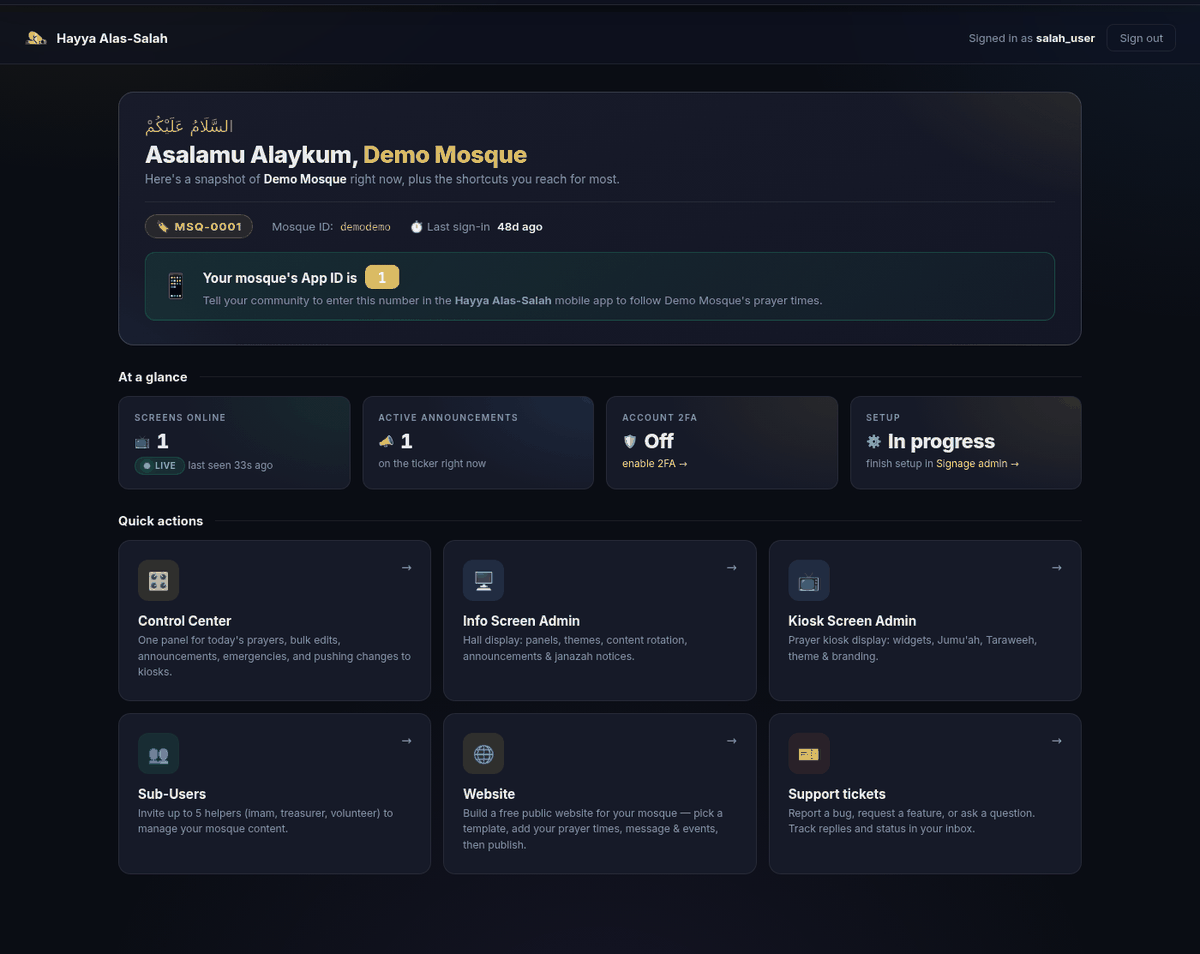Click the Off 2FA status value
This screenshot has width=1200, height=954.
point(659,441)
